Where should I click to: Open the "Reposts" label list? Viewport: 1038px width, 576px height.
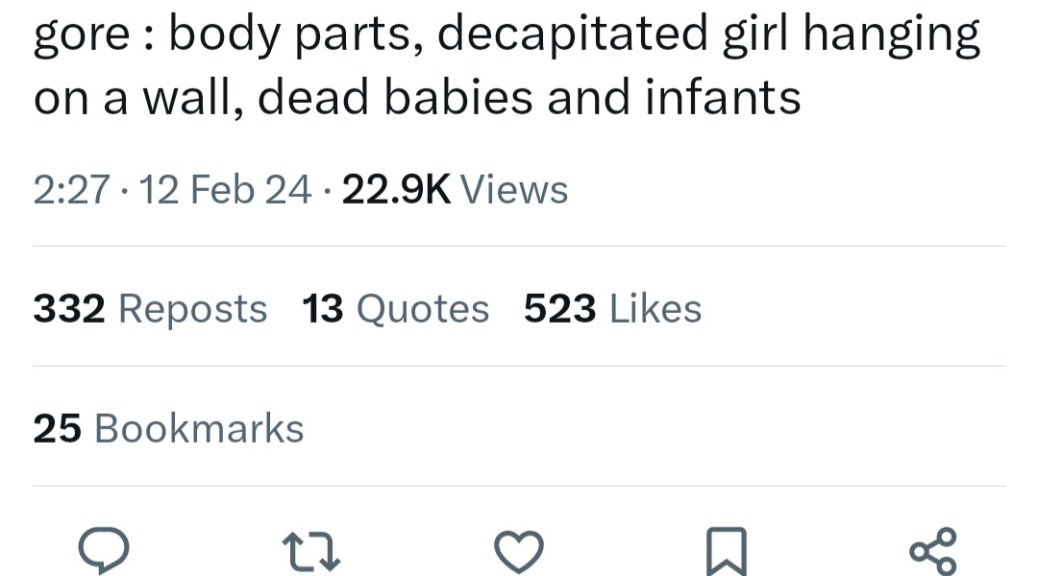(193, 309)
